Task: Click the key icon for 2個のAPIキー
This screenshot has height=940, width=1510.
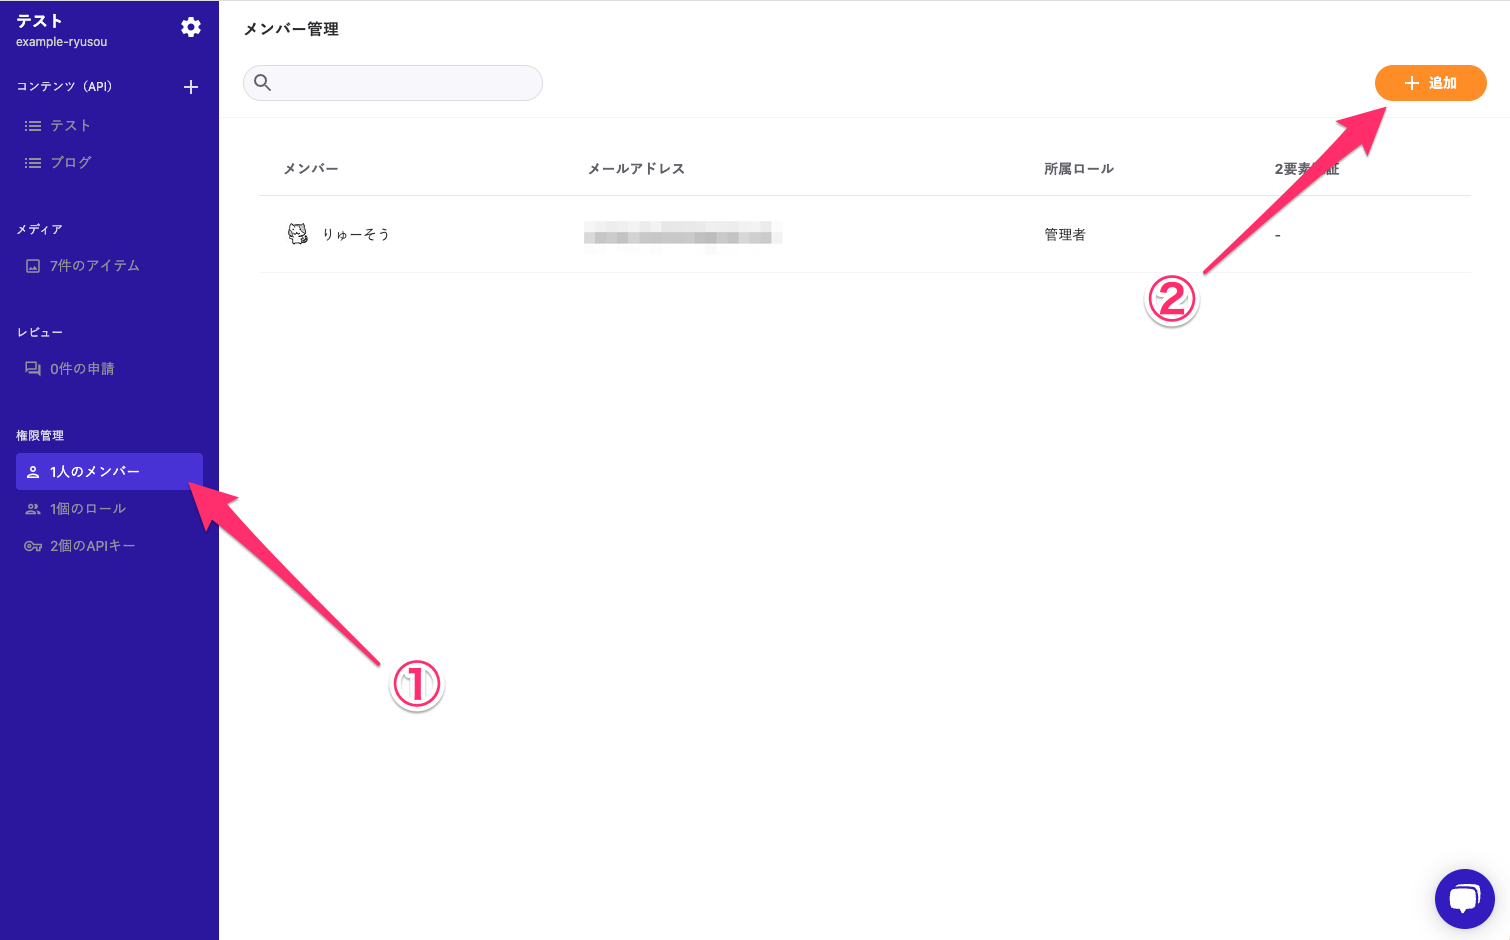Action: pyautogui.click(x=33, y=546)
